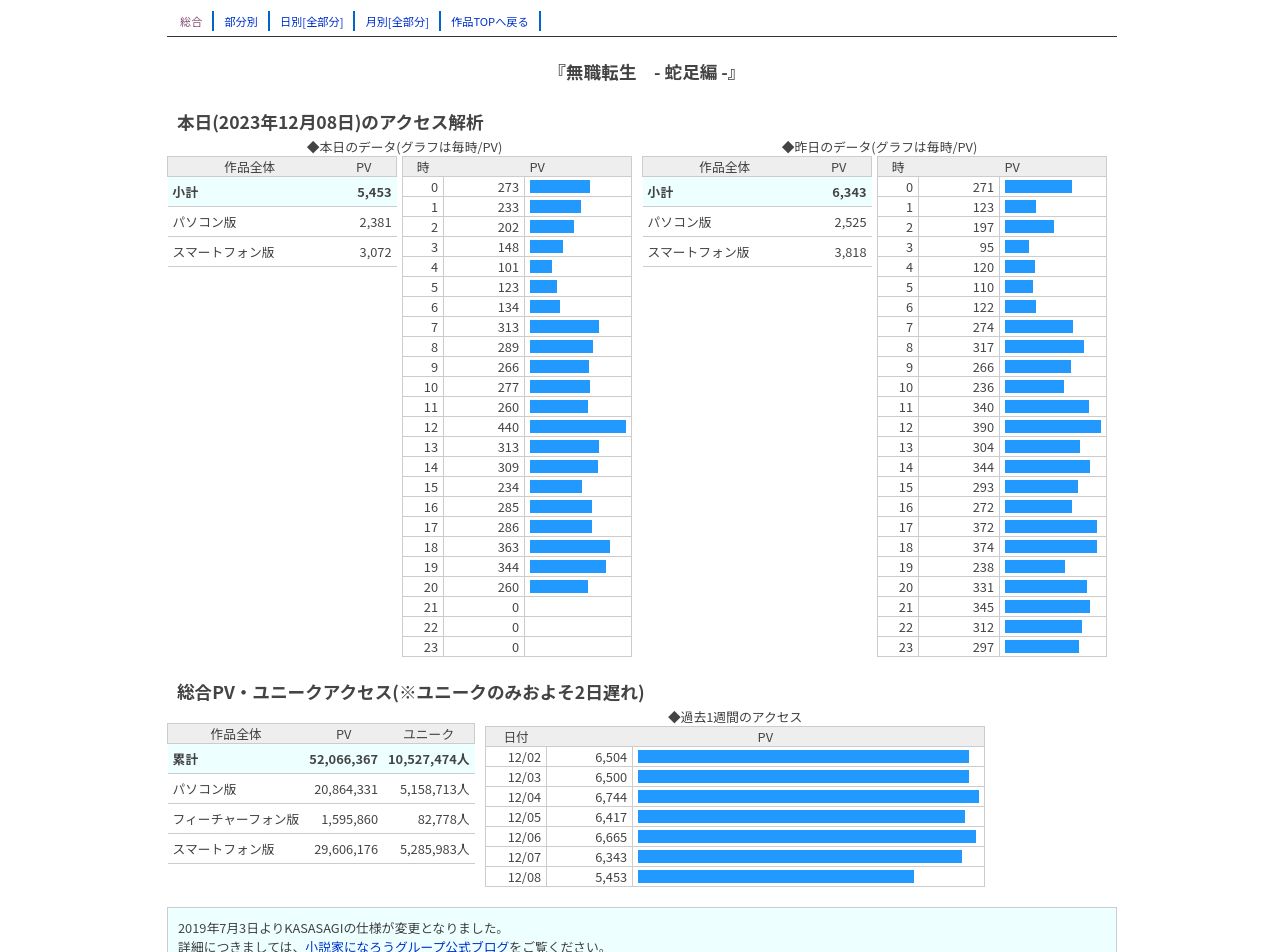Click today's hour 18 PV value 363
Screen dimensions: 1284x952
coord(508,547)
